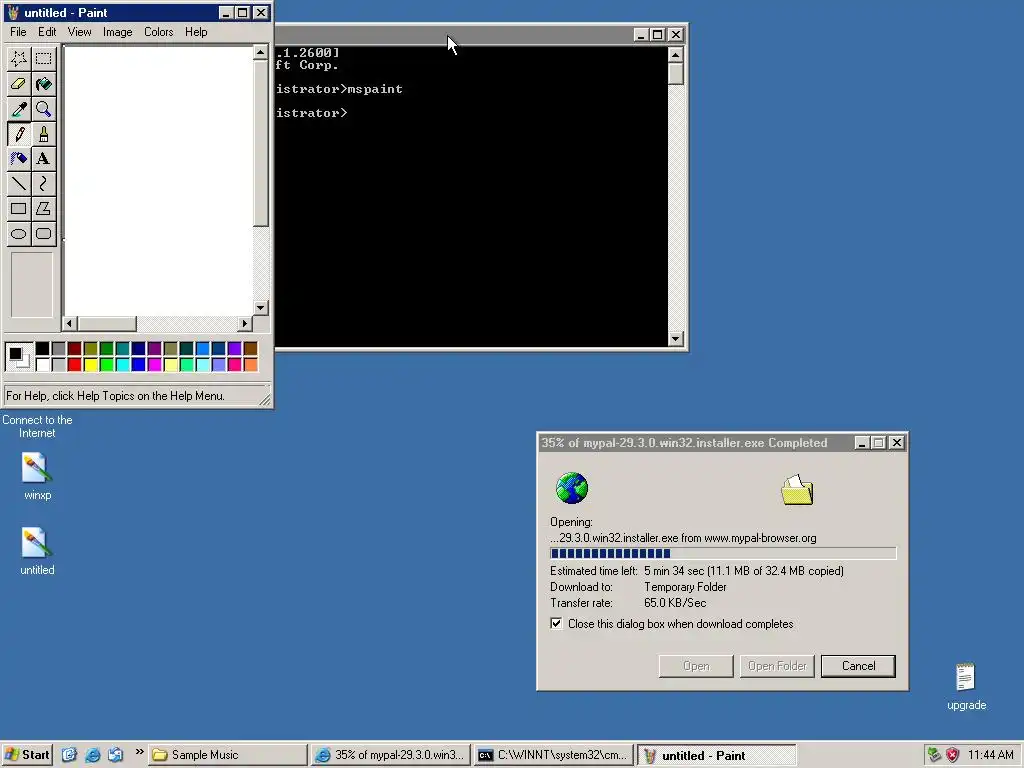The height and width of the screenshot is (768, 1024).
Task: Click Paint canvas scroll down arrow
Action: (261, 308)
